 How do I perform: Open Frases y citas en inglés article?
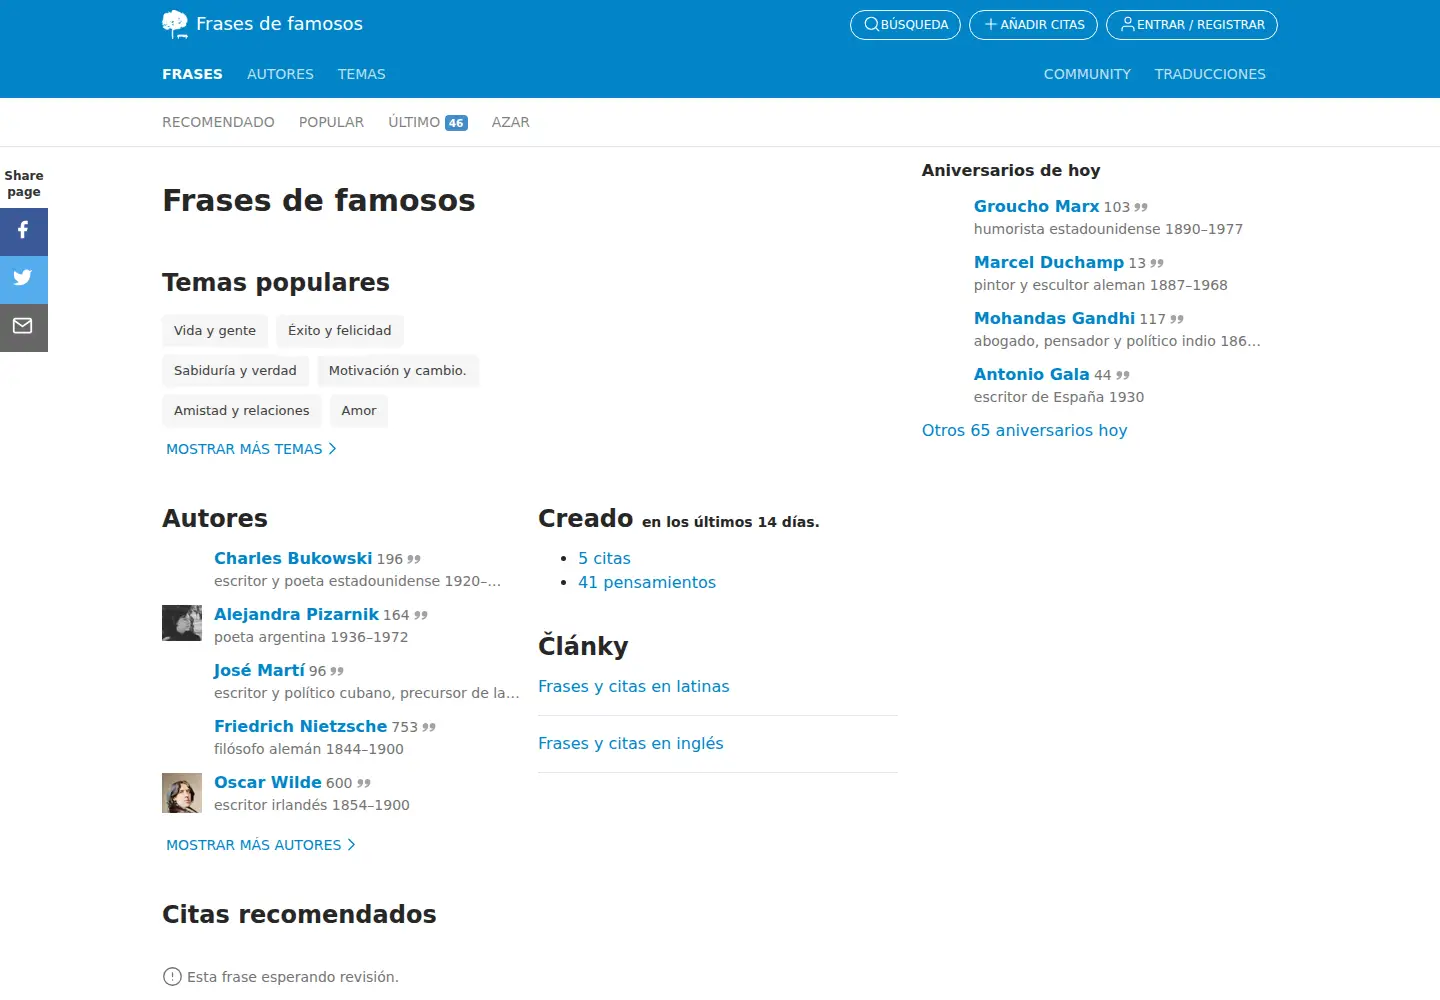[631, 743]
